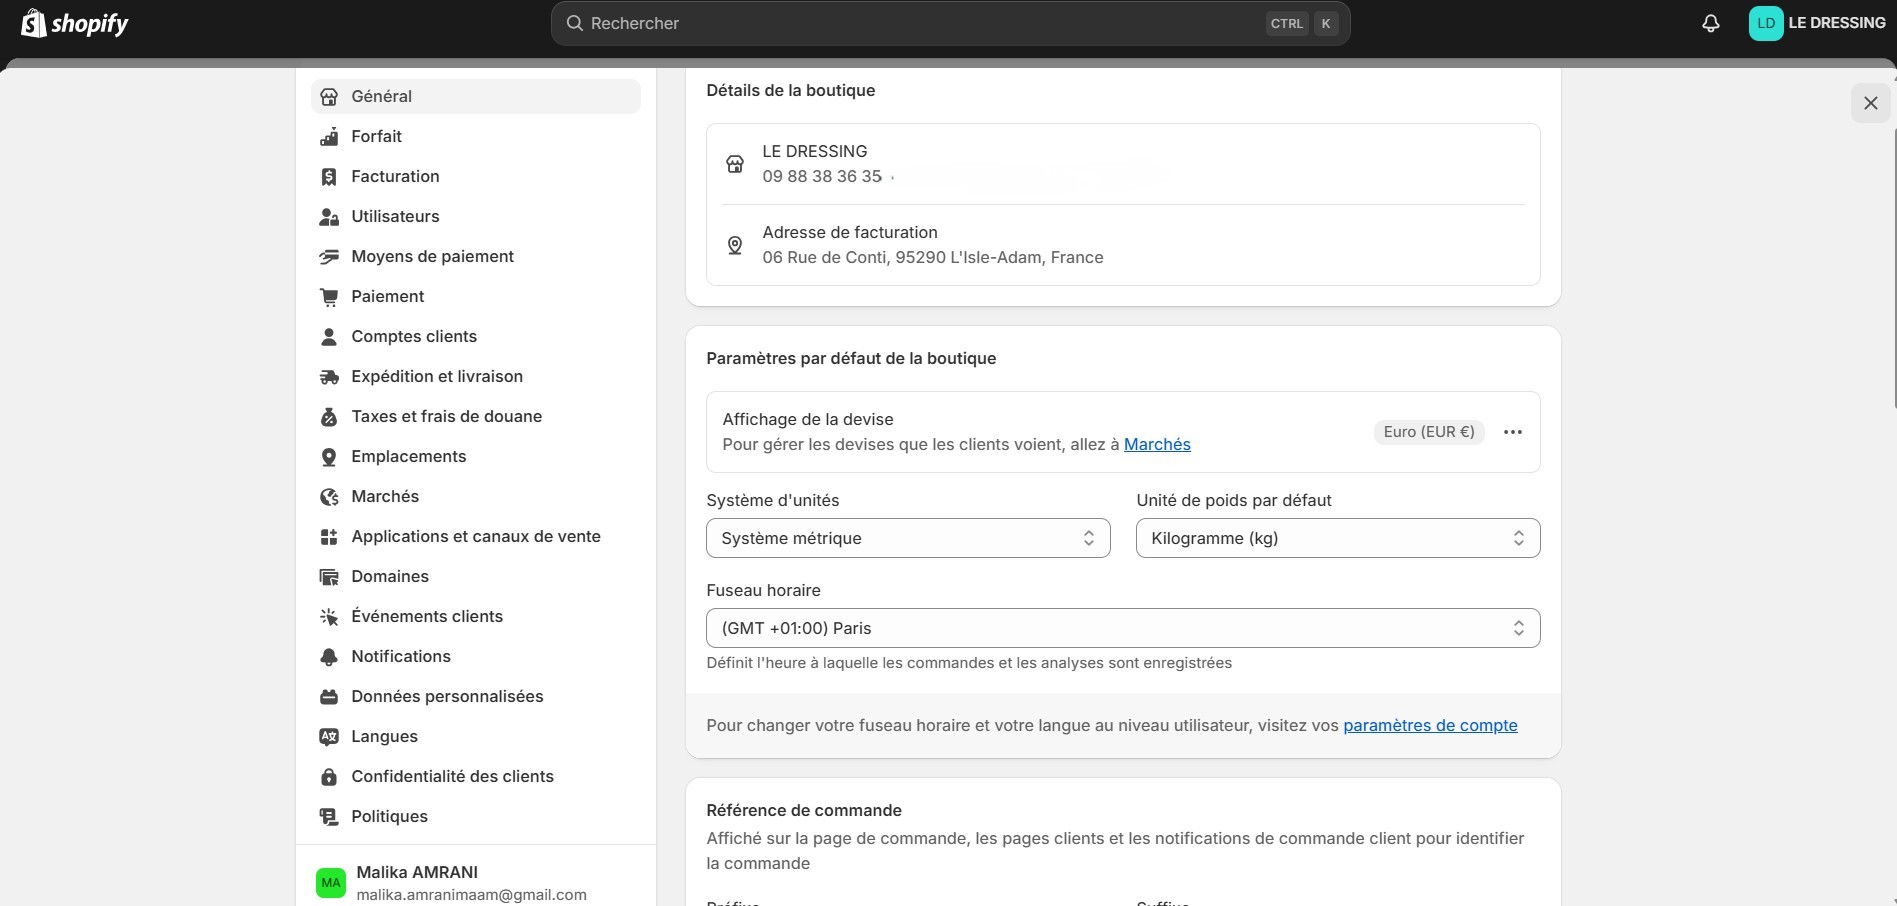Image resolution: width=1897 pixels, height=906 pixels.
Task: Click the LE DRESSING store icon in details
Action: coord(735,164)
